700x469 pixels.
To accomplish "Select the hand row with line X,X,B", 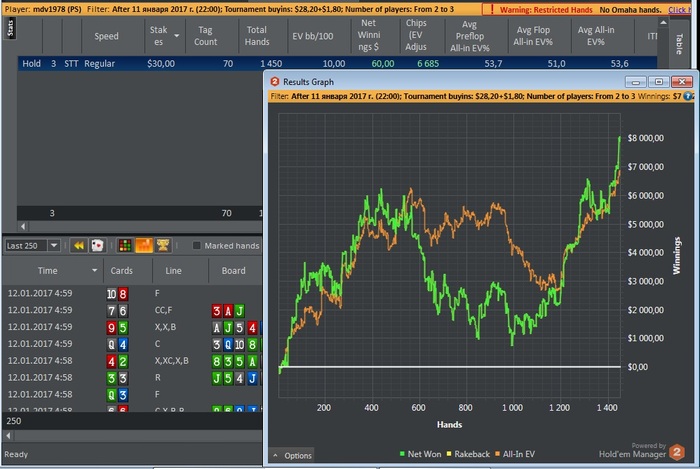I will (133, 327).
